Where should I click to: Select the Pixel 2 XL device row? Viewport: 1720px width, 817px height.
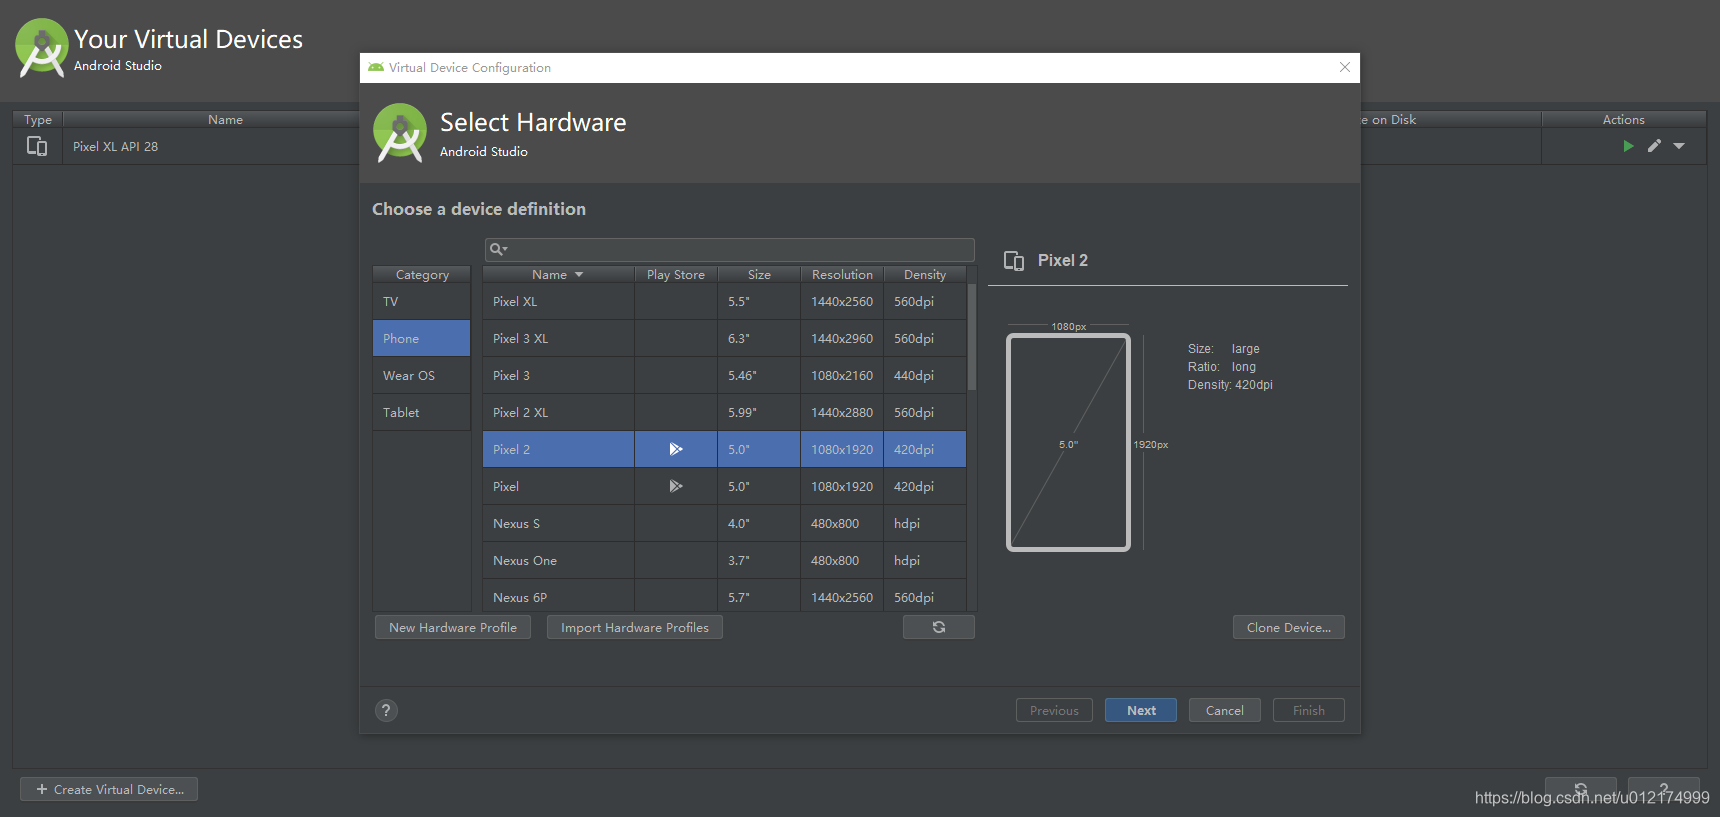(725, 412)
